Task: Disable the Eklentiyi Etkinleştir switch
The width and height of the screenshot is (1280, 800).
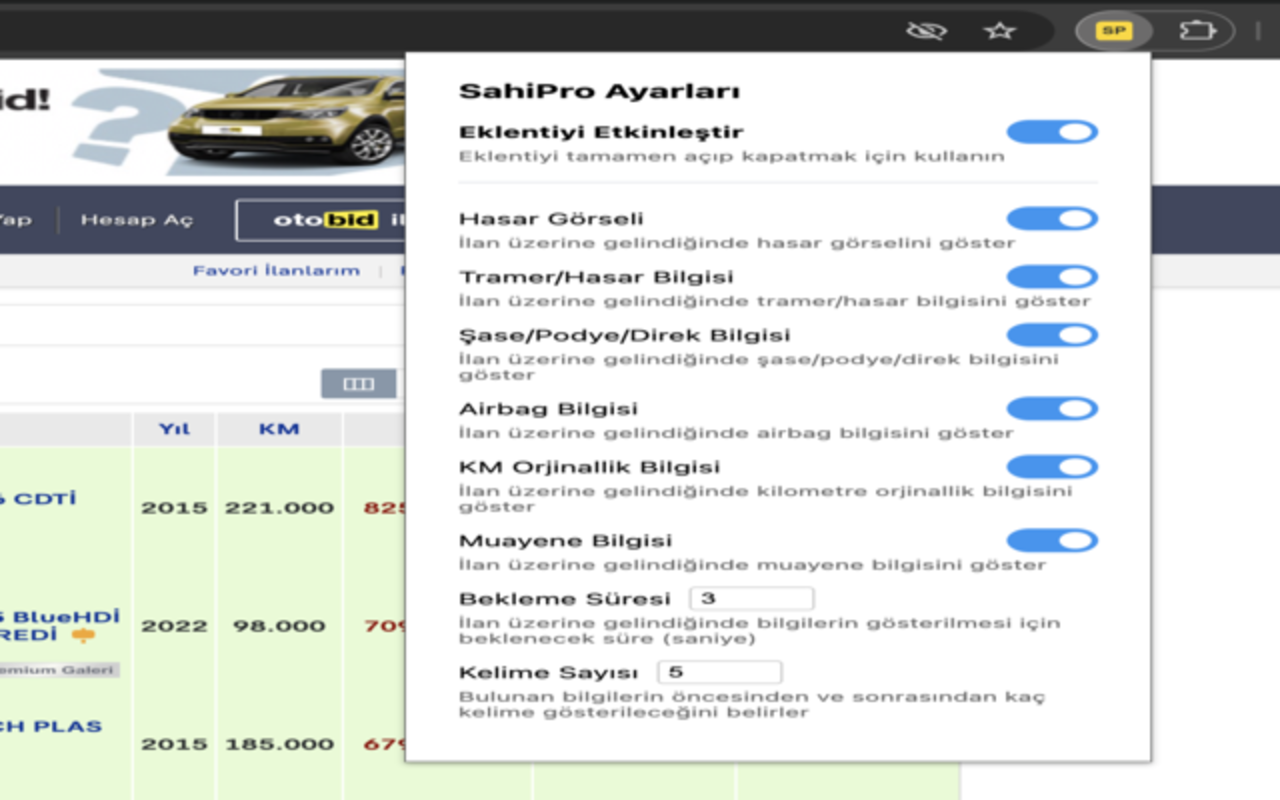Action: [x=1052, y=131]
